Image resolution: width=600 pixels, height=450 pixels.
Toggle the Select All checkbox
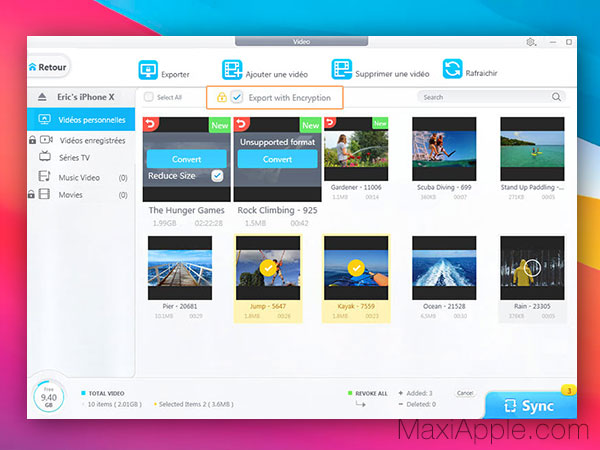click(x=148, y=97)
